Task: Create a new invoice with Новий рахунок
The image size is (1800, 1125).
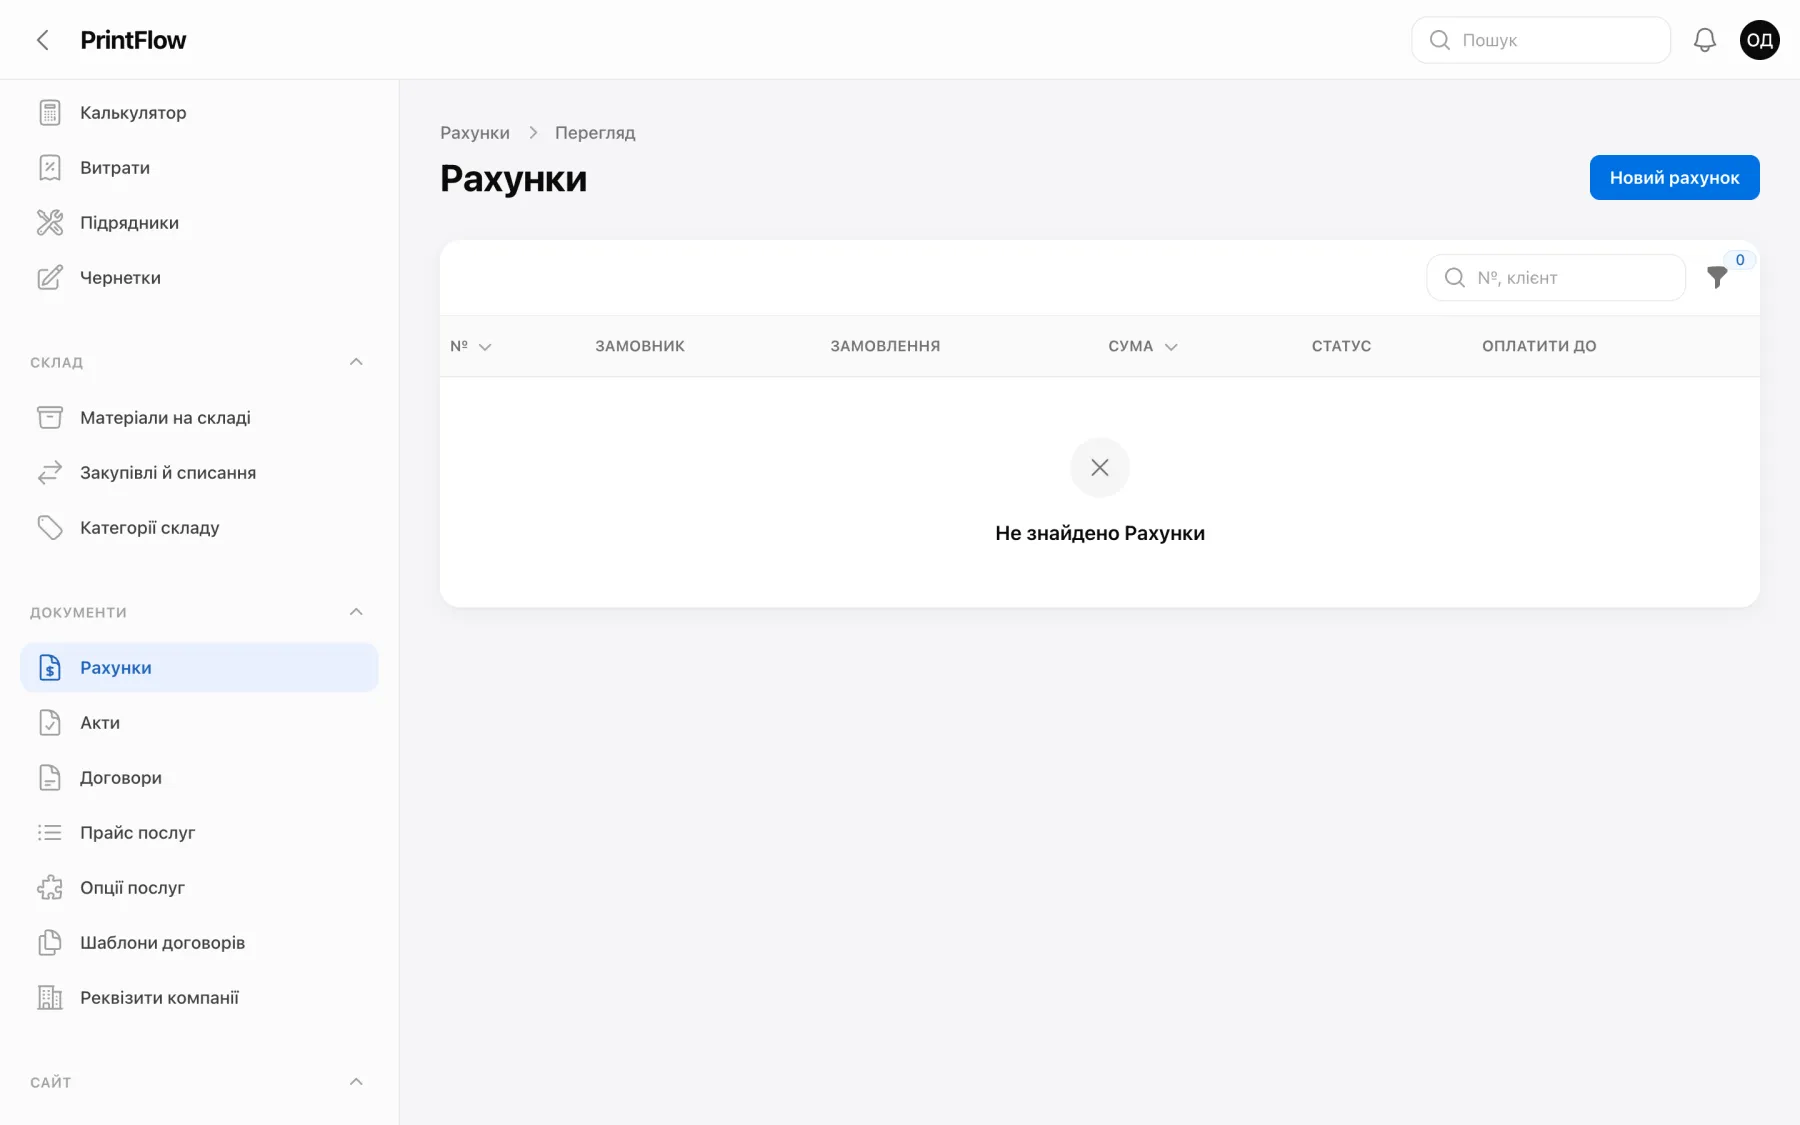Action: [x=1675, y=178]
